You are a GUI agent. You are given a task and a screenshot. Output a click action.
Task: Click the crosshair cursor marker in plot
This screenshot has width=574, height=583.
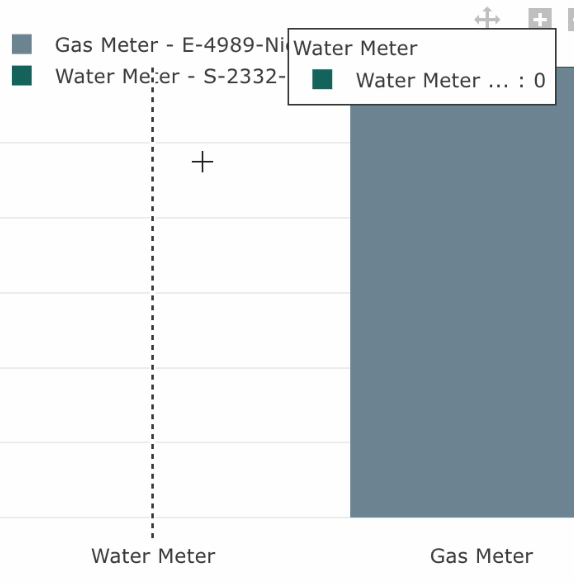(x=202, y=162)
